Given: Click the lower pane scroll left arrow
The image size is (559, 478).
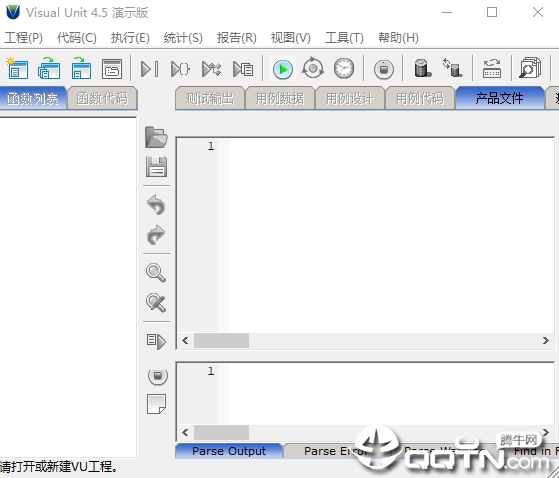Looking at the screenshot, I should pos(185,432).
